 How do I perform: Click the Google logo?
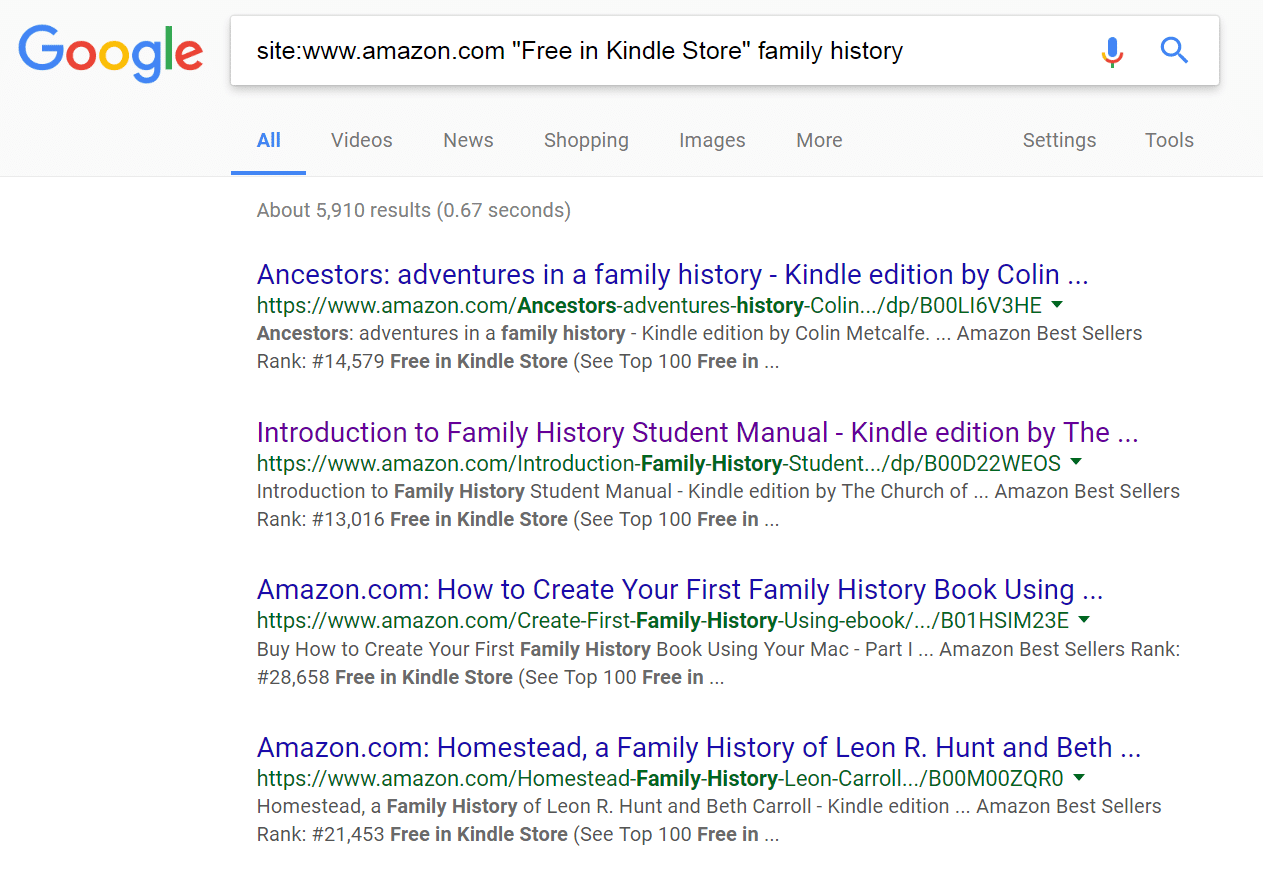point(110,52)
